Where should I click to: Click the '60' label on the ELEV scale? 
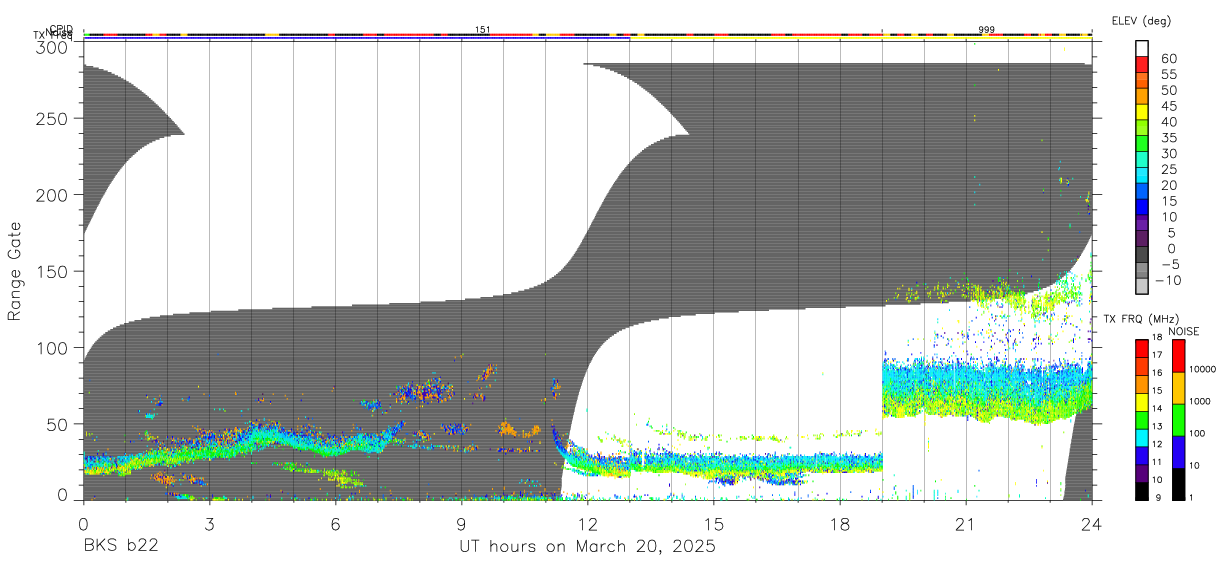click(1167, 59)
